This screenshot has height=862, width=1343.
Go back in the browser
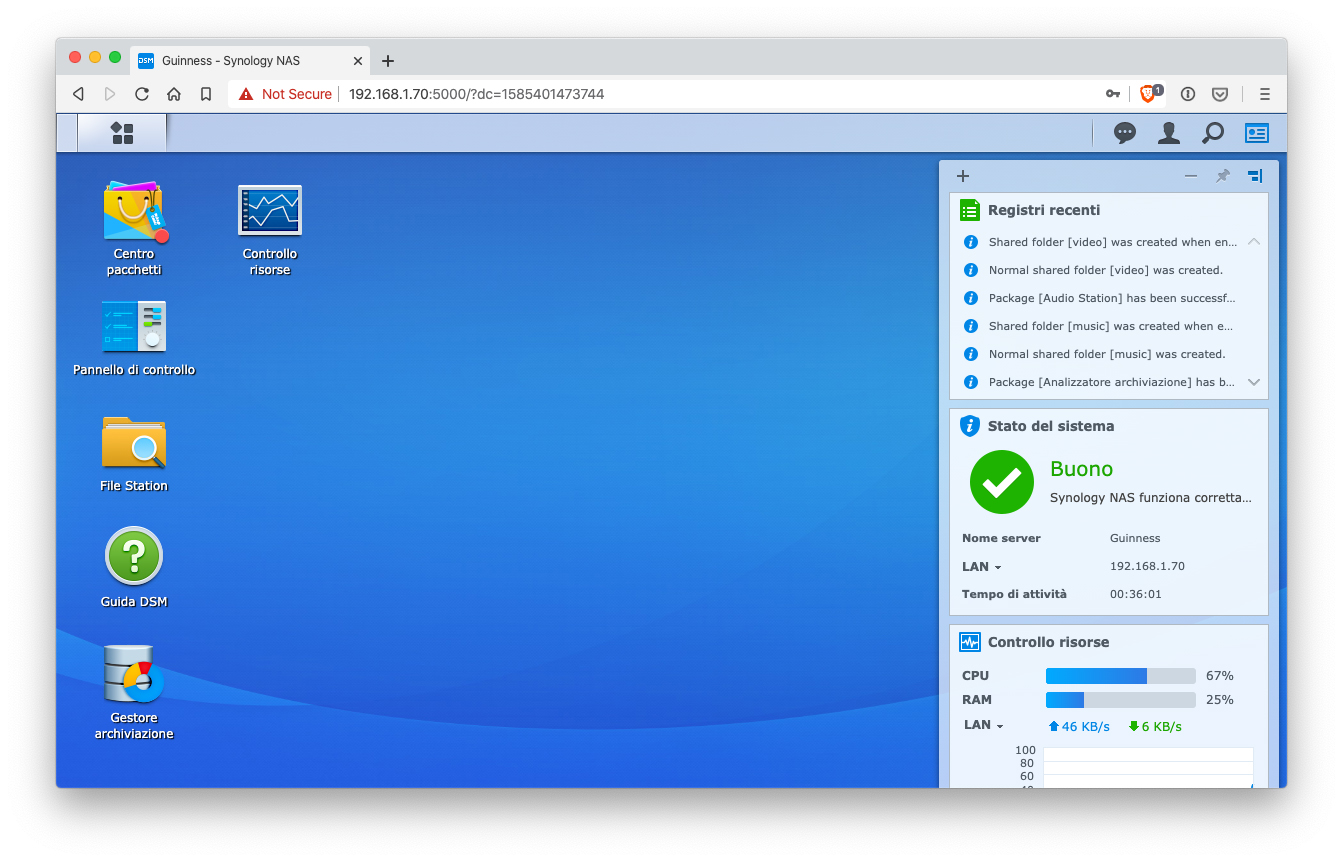tap(78, 94)
